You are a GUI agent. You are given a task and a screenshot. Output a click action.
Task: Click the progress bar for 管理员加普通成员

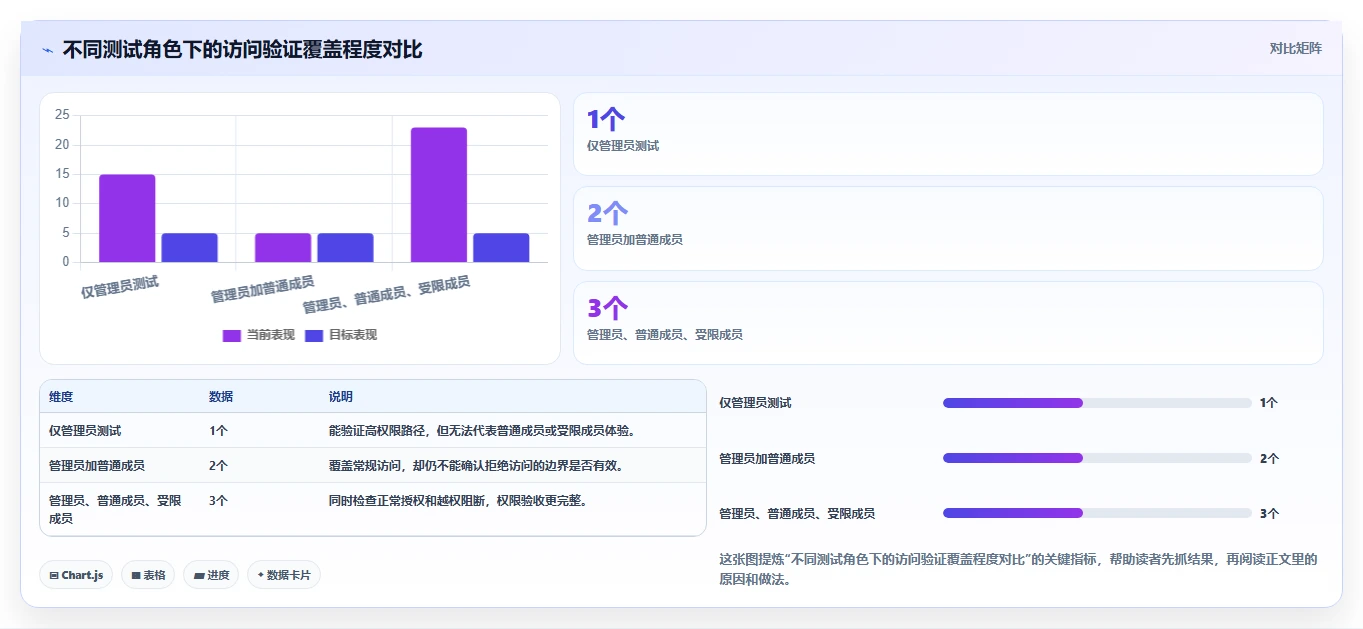pyautogui.click(x=1097, y=458)
